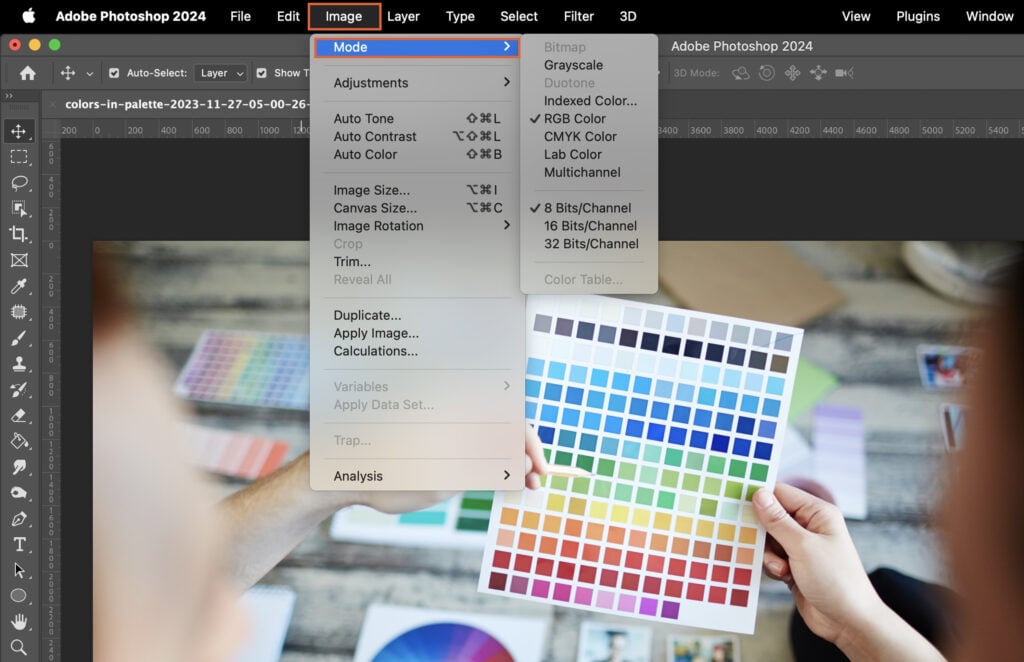Select the Type tool

pyautogui.click(x=21, y=542)
